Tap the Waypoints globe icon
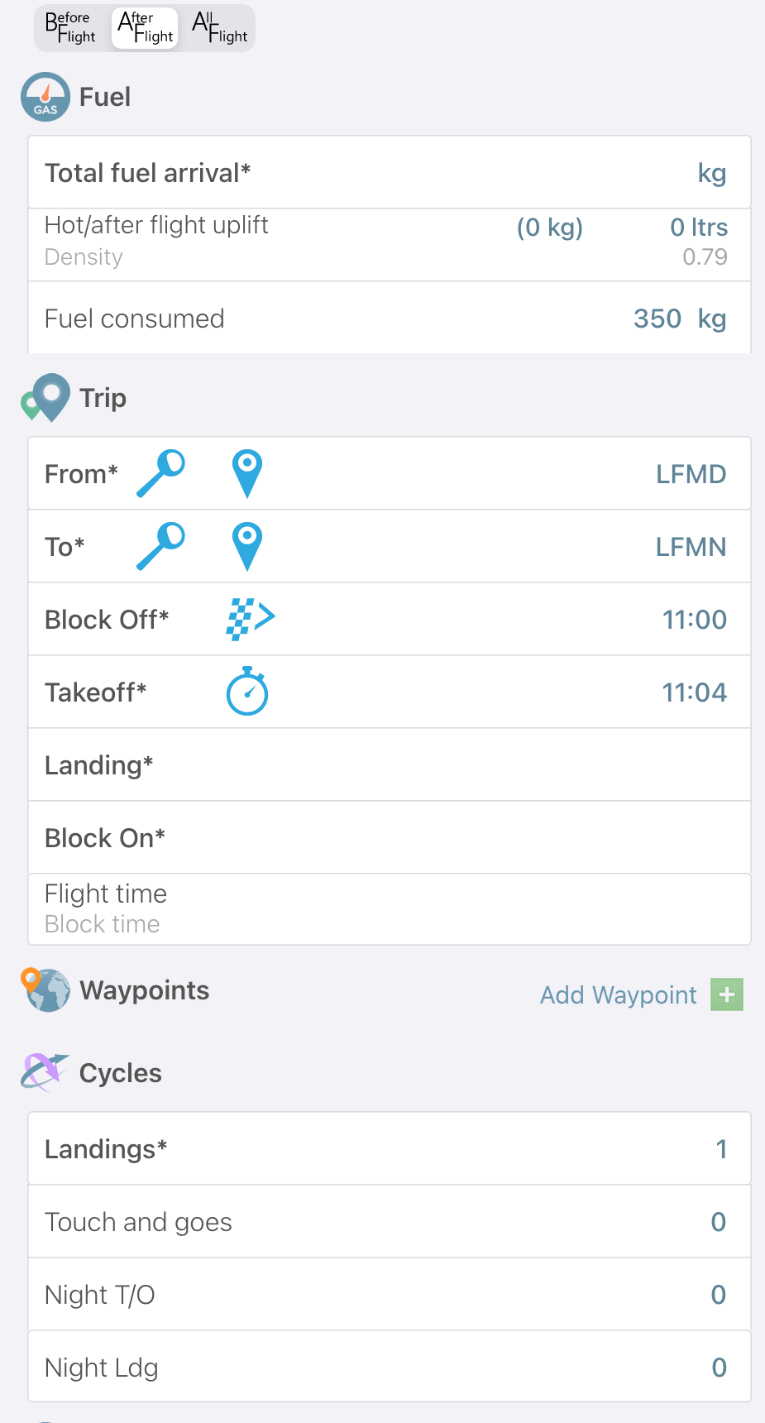 point(46,991)
